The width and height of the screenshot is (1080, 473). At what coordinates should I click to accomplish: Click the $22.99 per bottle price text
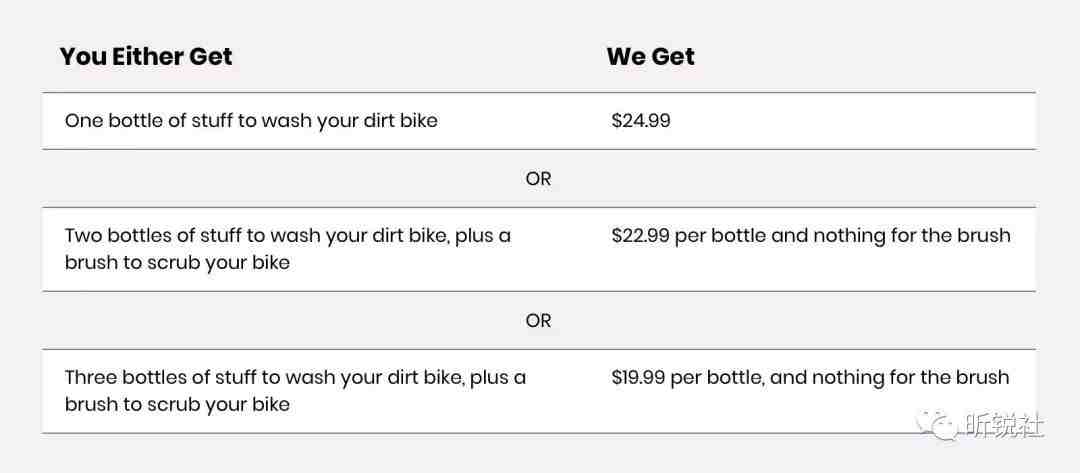point(811,235)
